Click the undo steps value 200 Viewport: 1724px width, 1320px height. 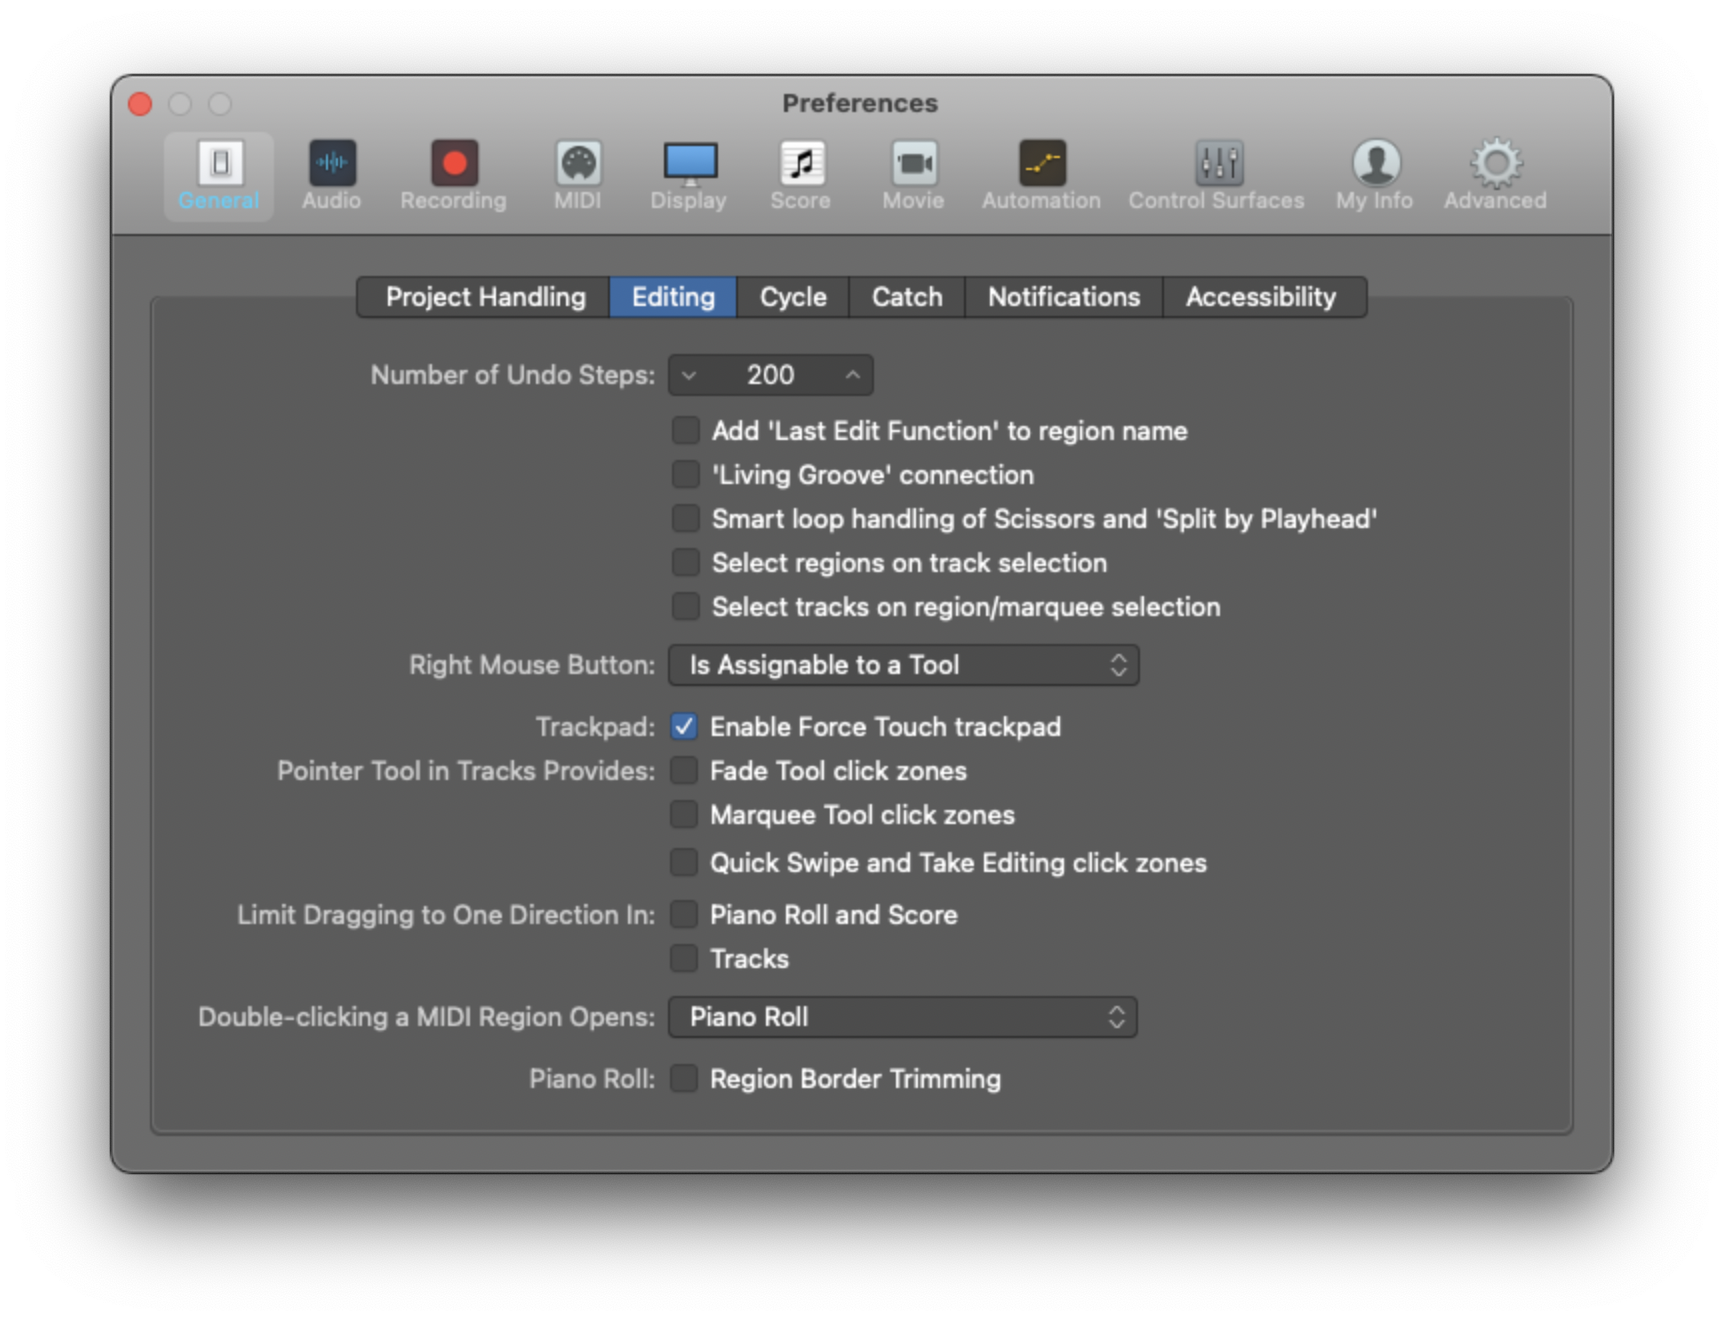click(770, 375)
